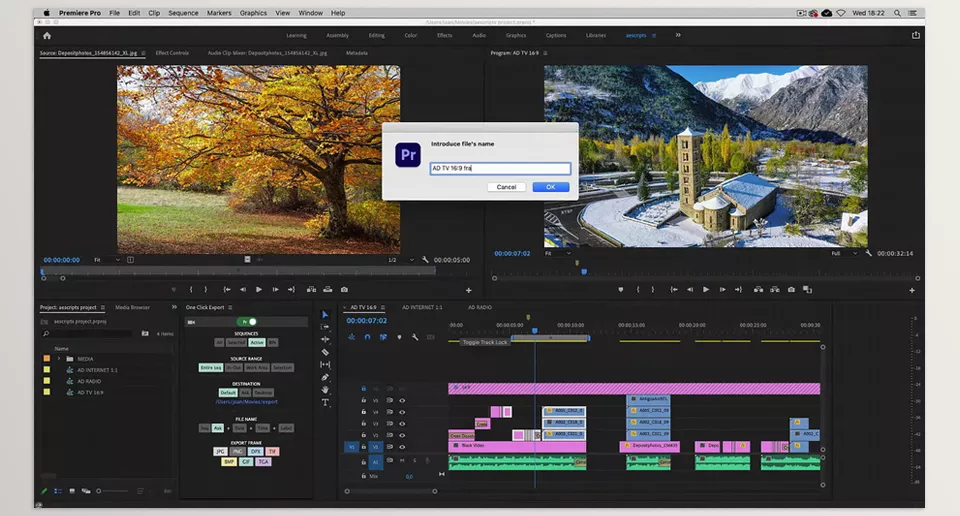Open macOS Spotlight search icon
Image resolution: width=960 pixels, height=516 pixels.
pos(897,13)
